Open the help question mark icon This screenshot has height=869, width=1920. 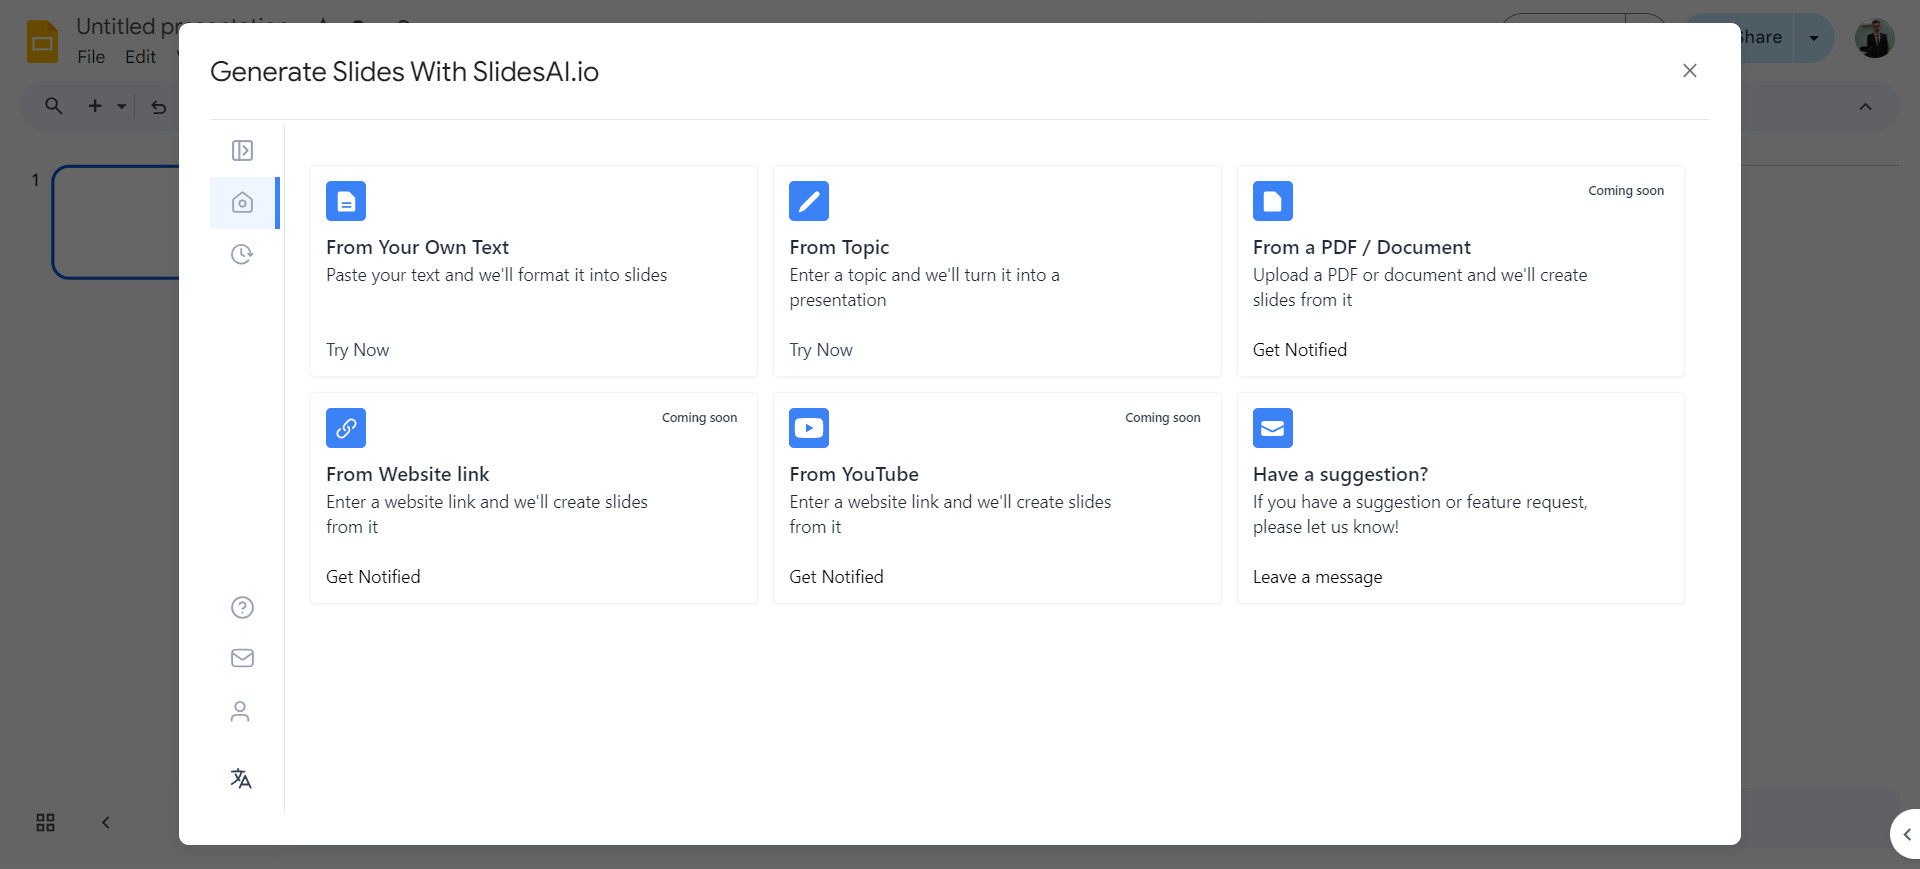point(242,608)
